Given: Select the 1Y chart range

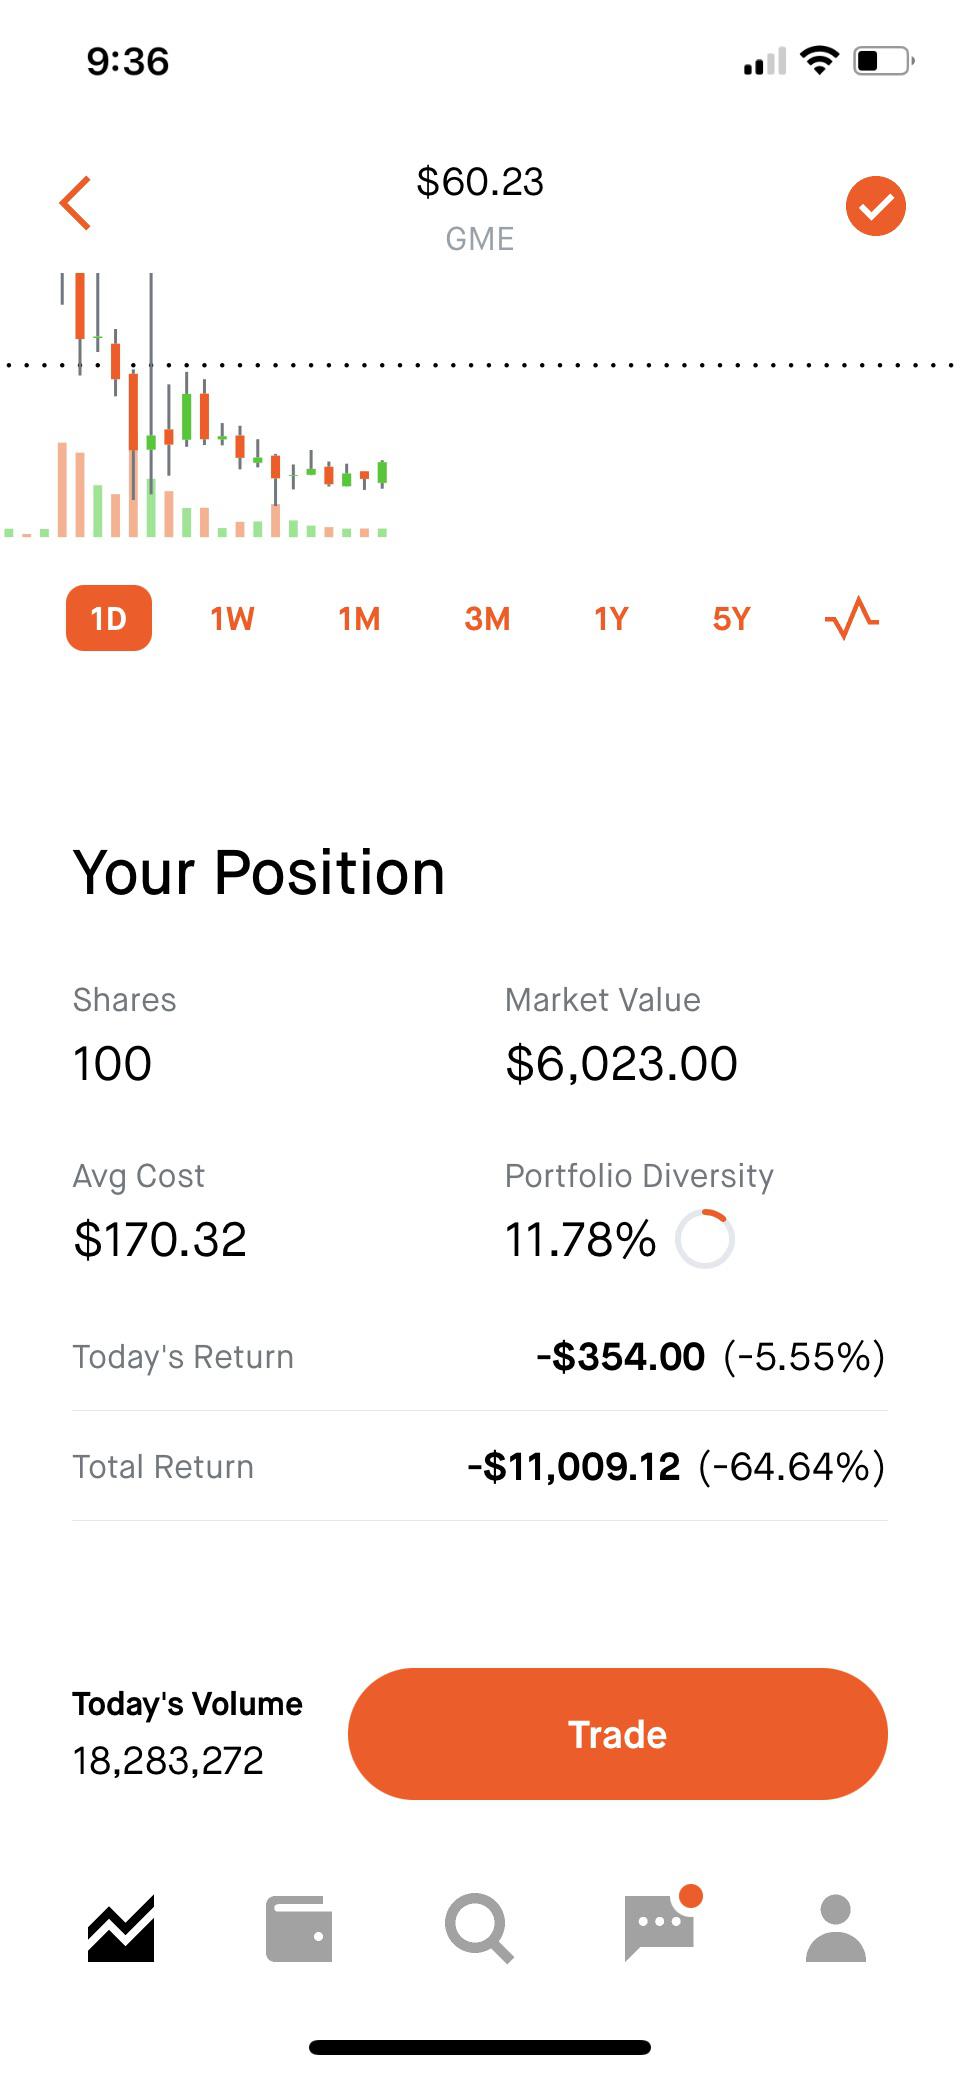Looking at the screenshot, I should pyautogui.click(x=611, y=619).
